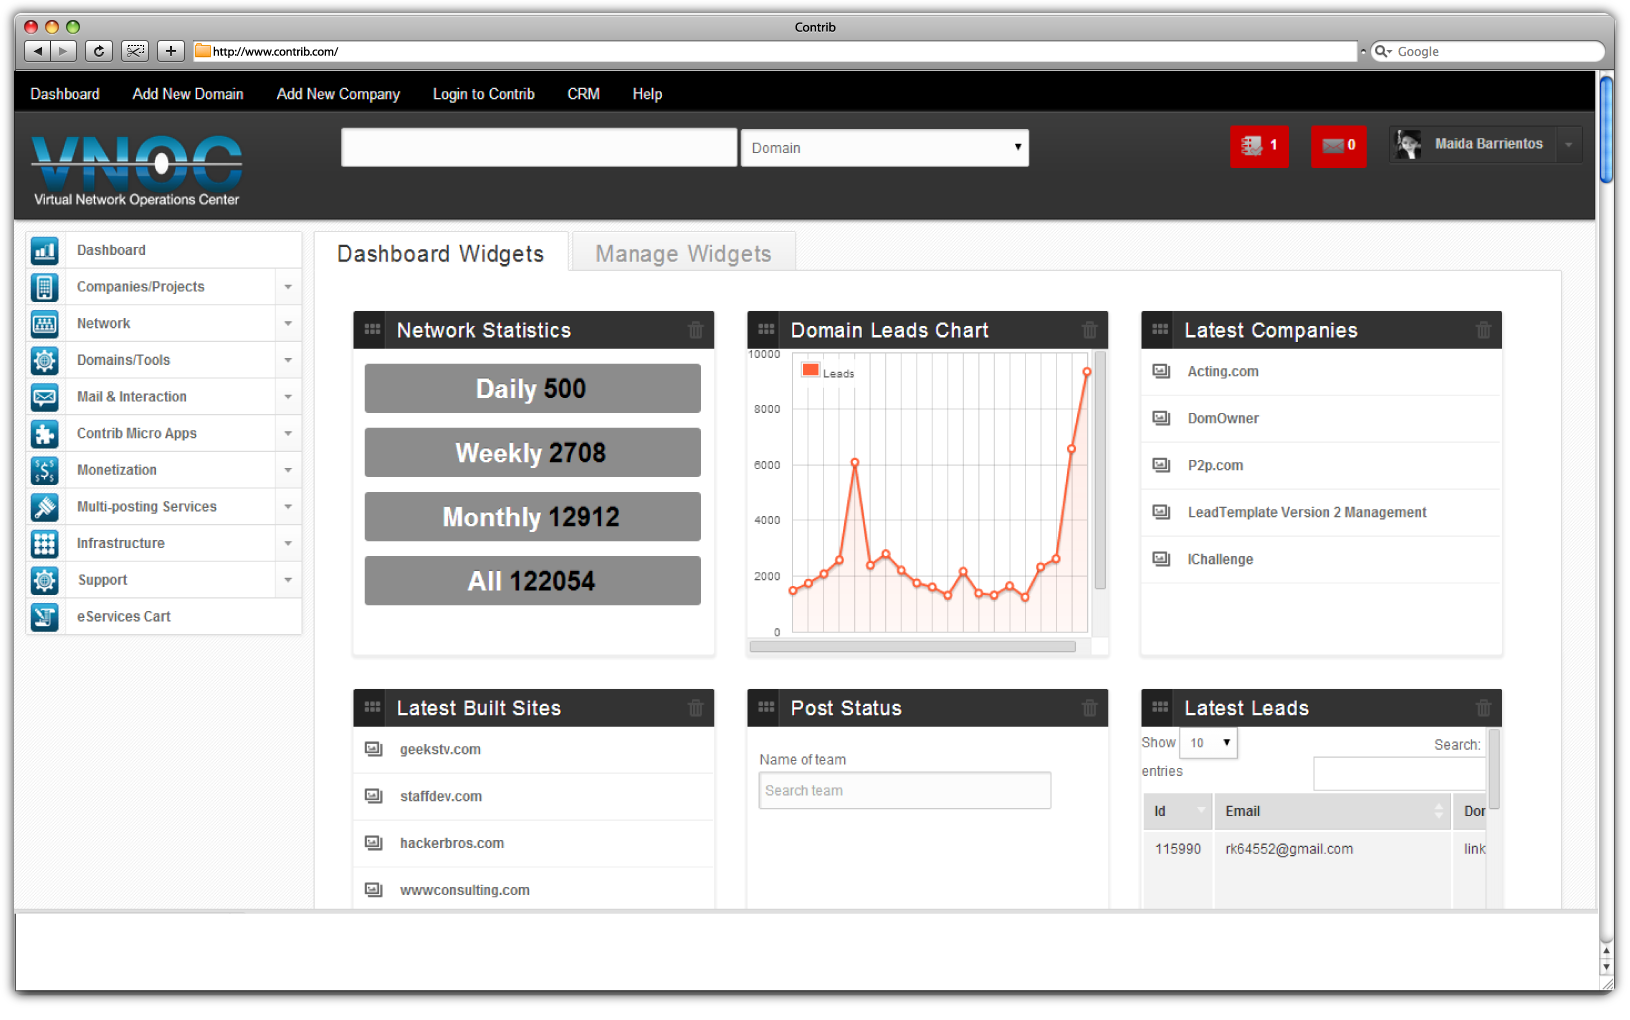Click the Contrib Micro Apps puzzle icon
This screenshot has height=1020, width=1630.
click(x=44, y=434)
